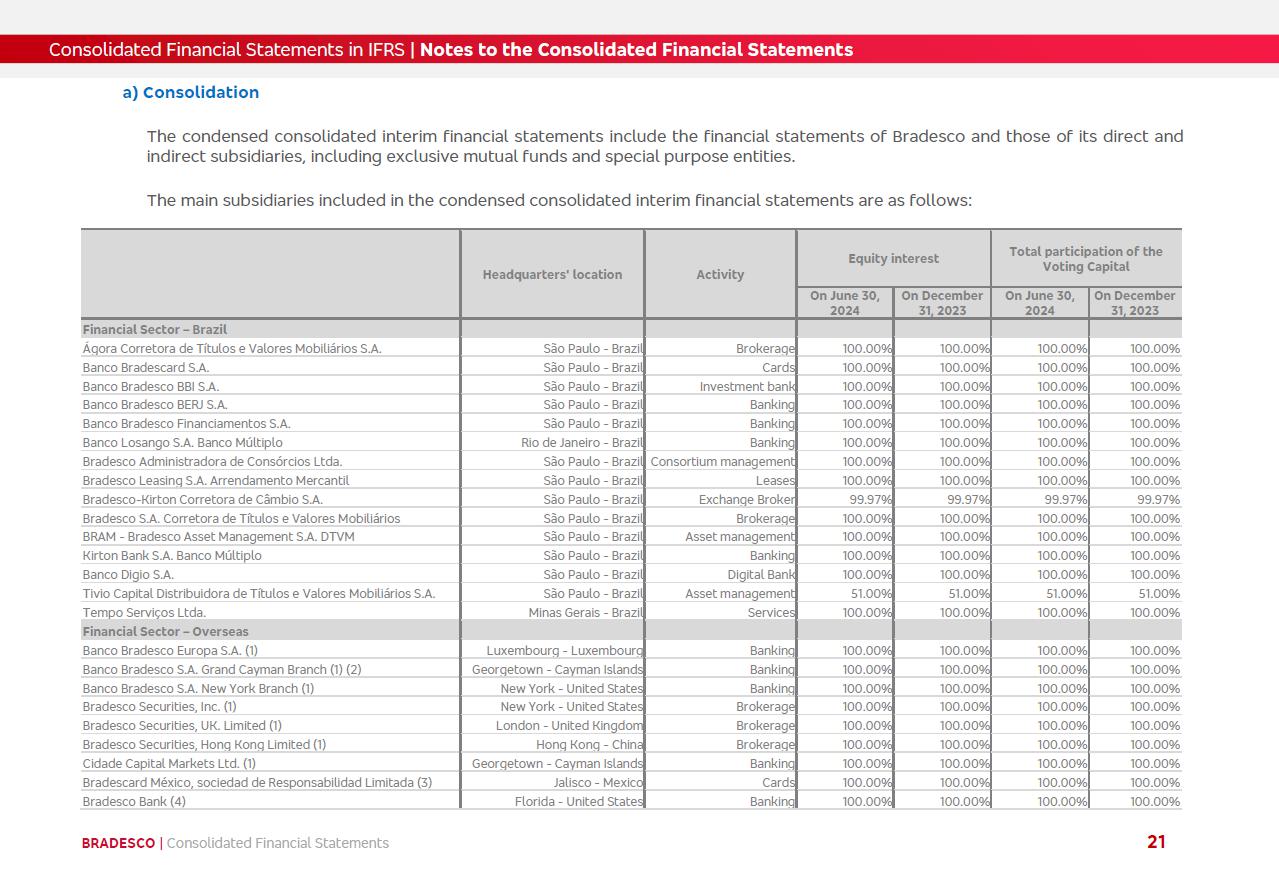The height and width of the screenshot is (891, 1279).
Task: Click the 'Digital Bank' activity cell
Action: pyautogui.click(x=760, y=574)
